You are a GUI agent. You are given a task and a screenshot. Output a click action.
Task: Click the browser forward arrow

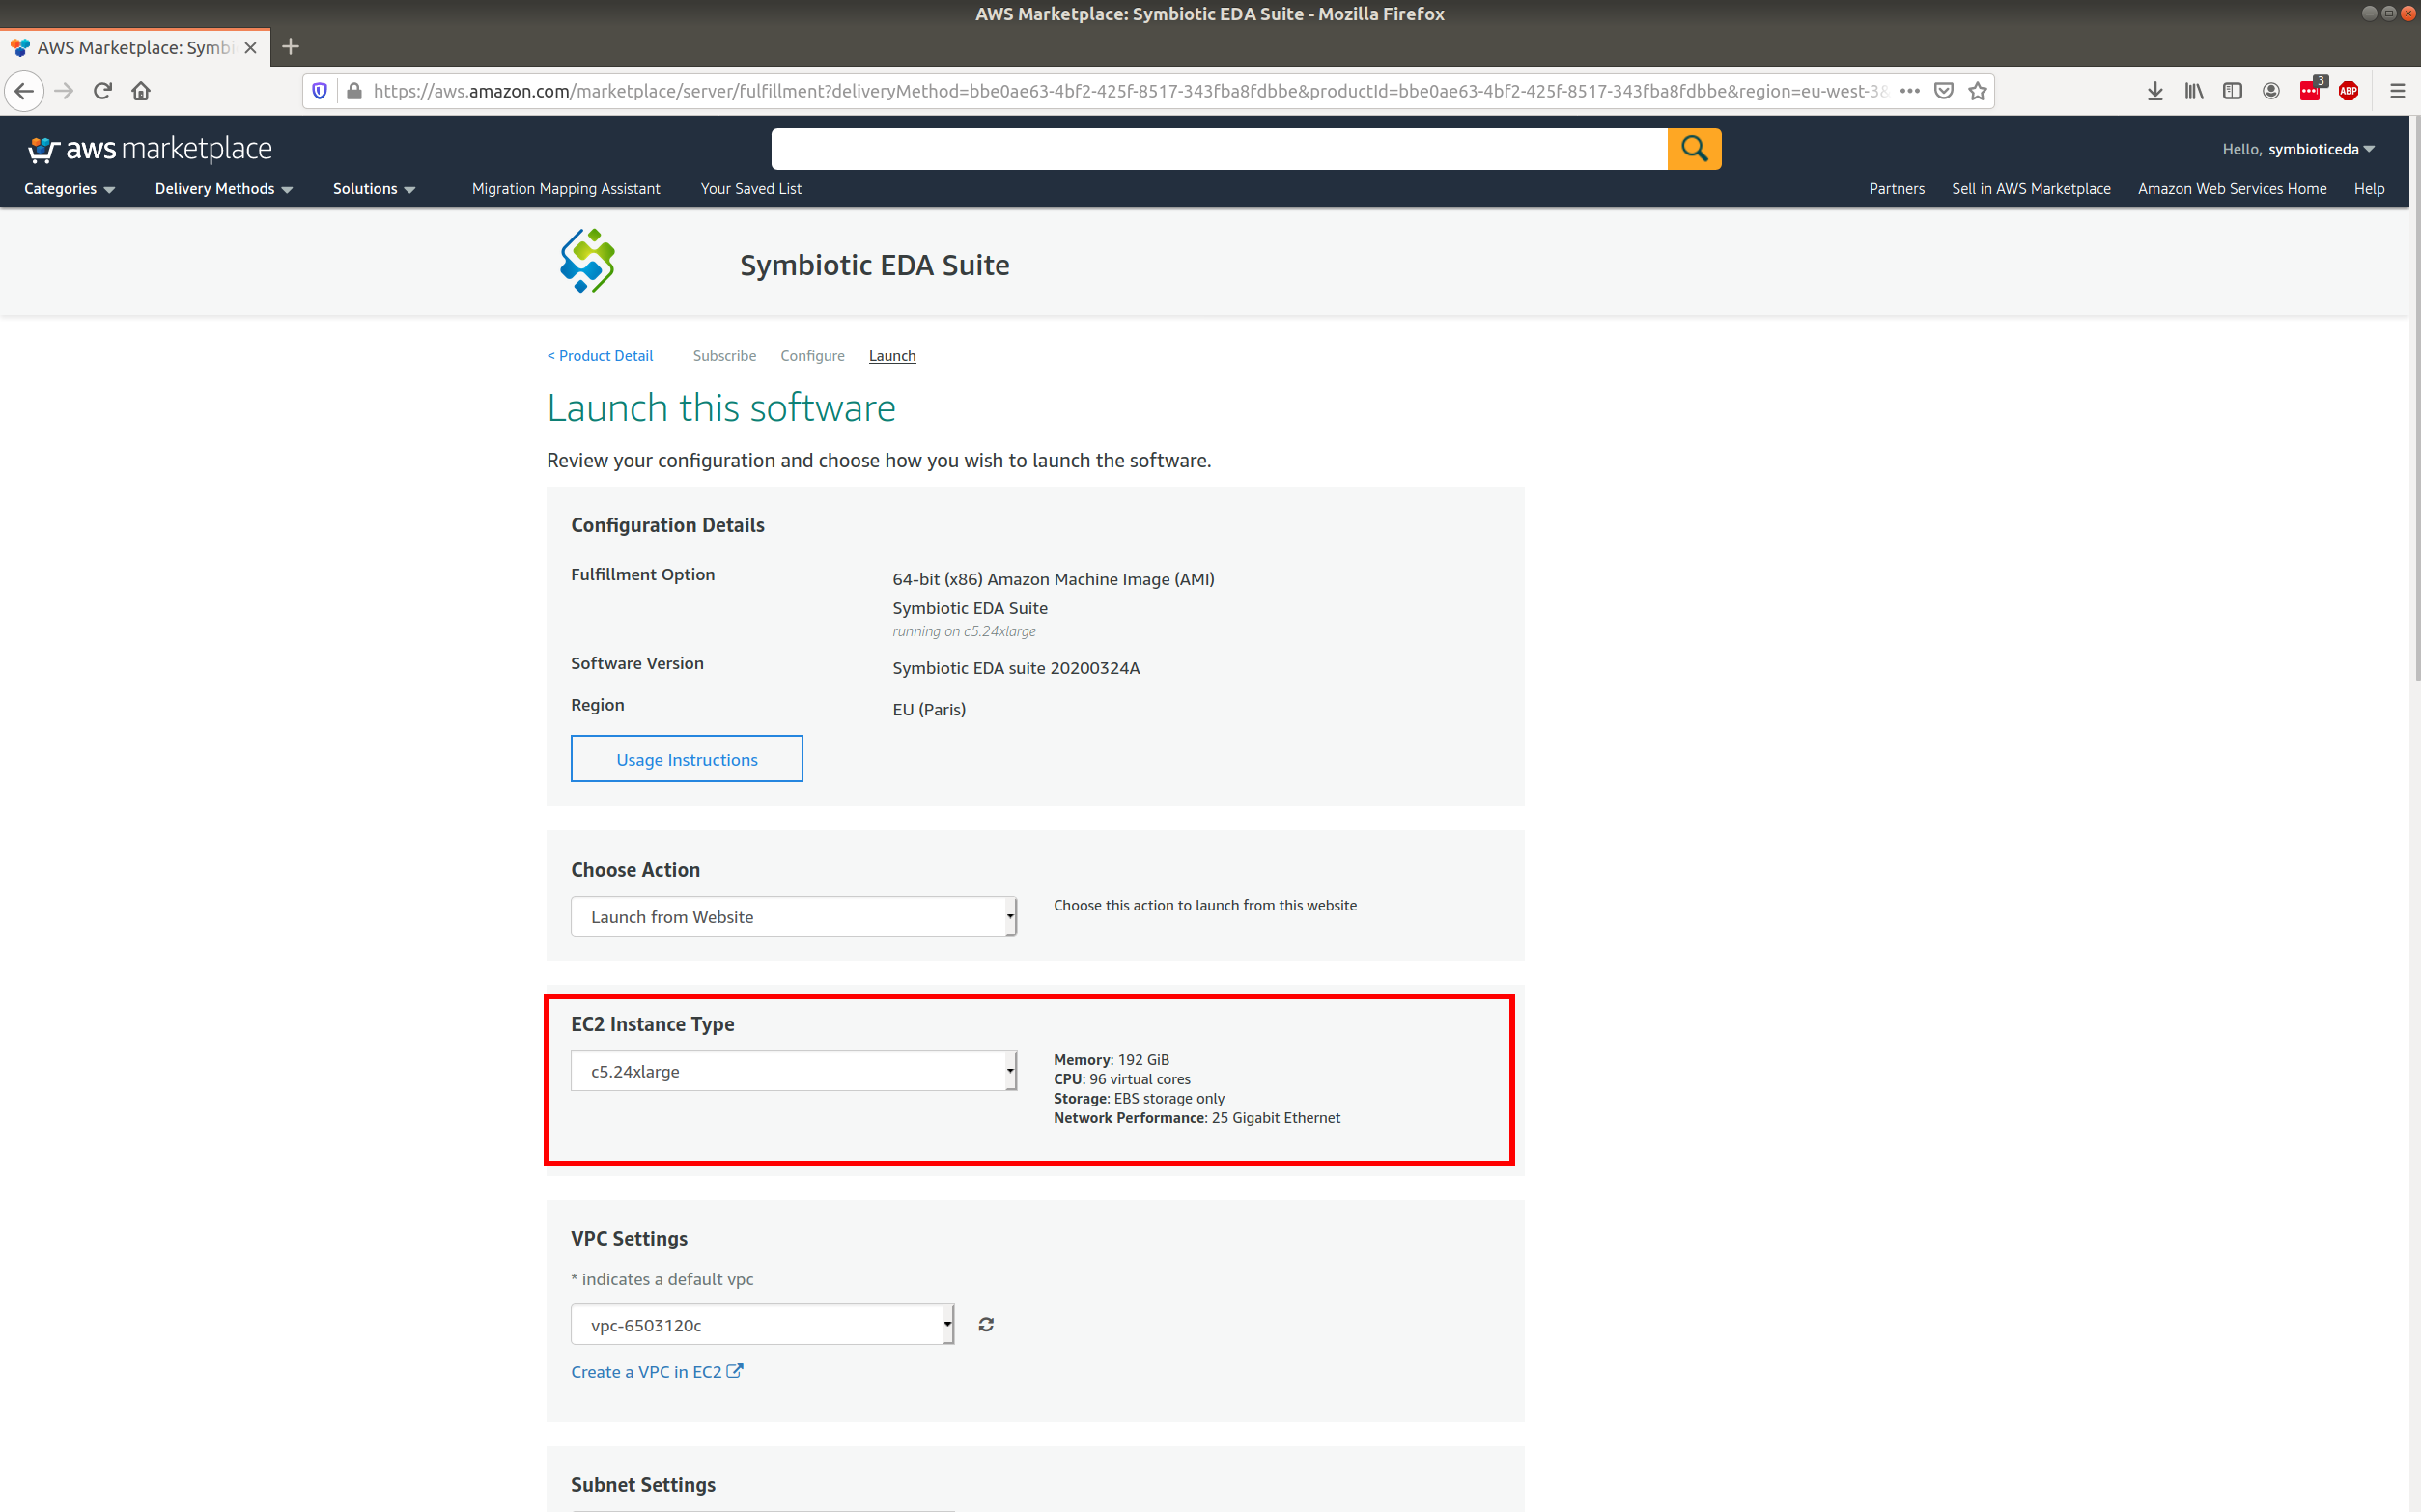(64, 91)
